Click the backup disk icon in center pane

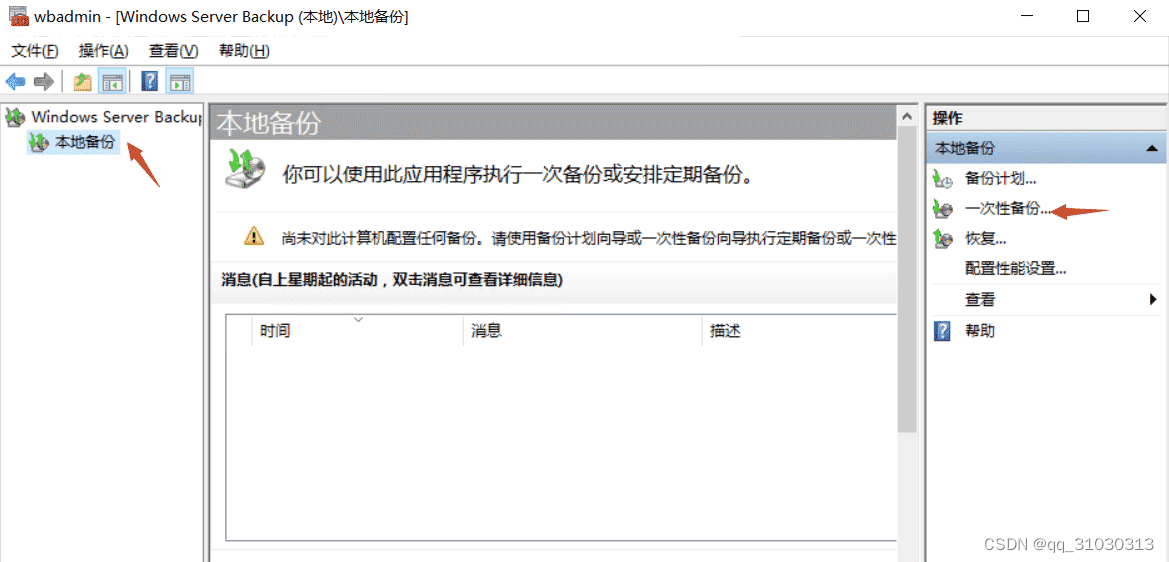click(x=245, y=168)
